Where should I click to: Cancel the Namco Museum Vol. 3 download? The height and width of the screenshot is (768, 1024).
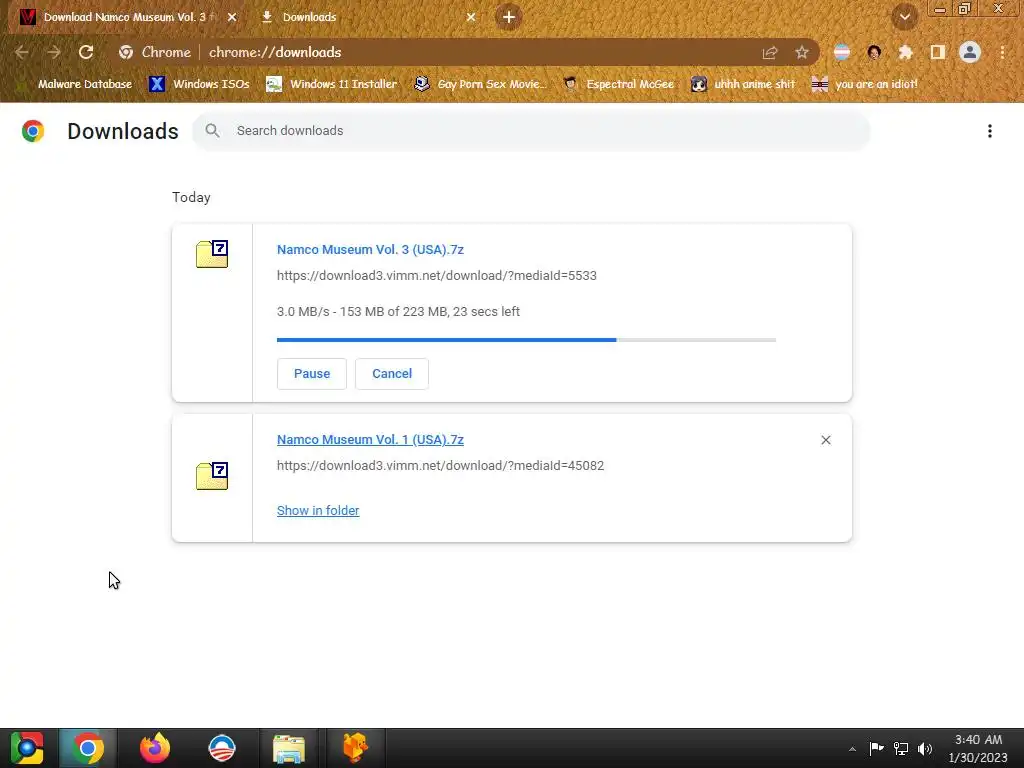click(x=392, y=374)
